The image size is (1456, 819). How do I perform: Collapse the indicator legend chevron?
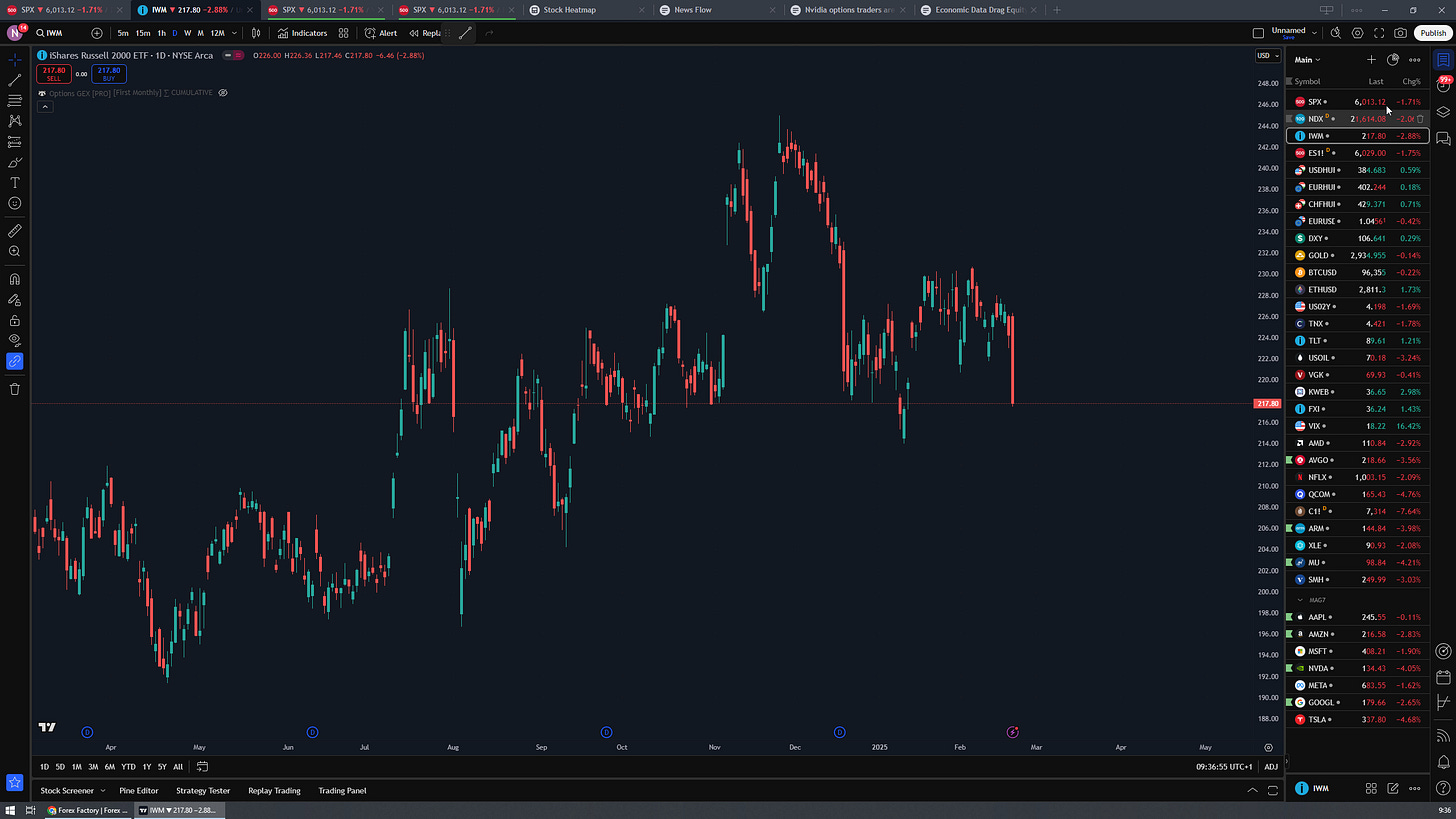tap(46, 107)
